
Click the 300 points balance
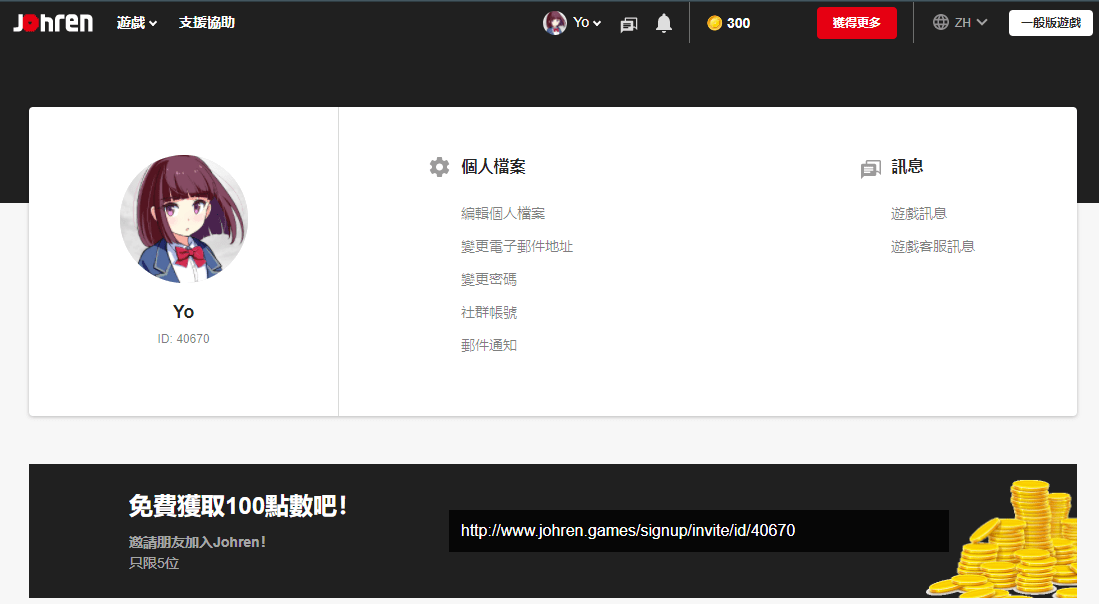coord(738,23)
